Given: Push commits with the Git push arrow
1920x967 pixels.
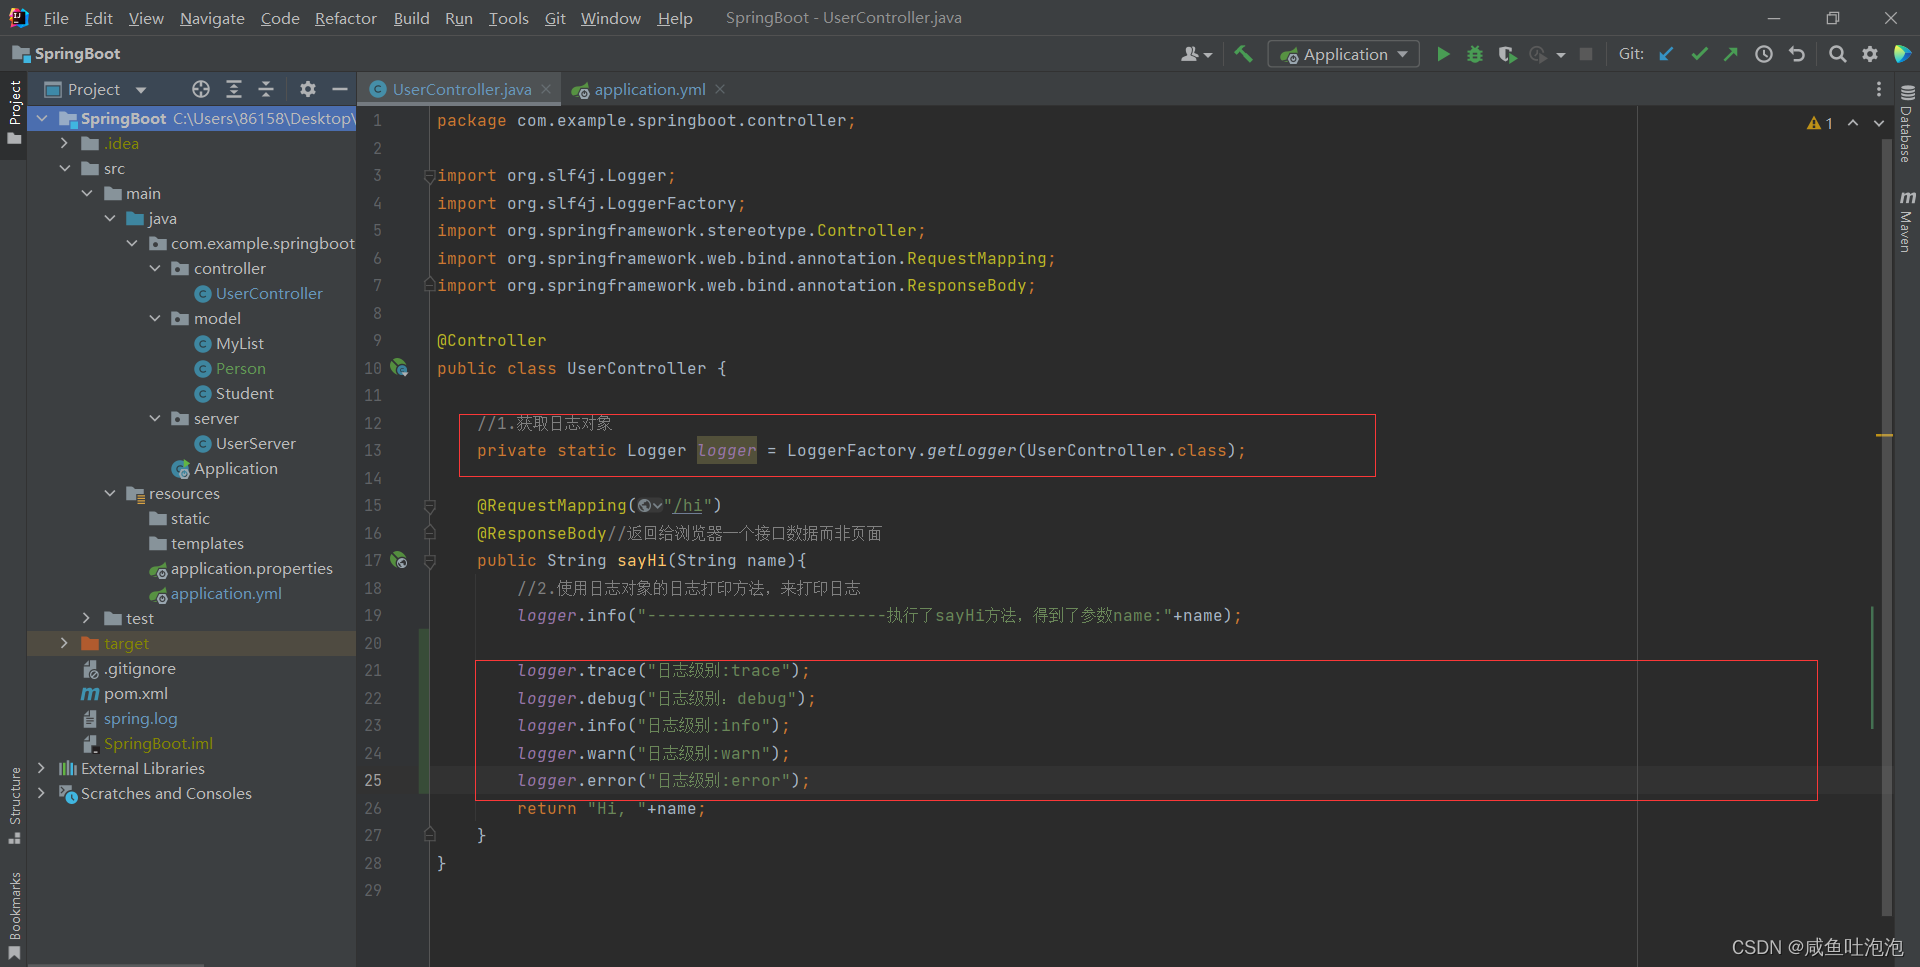Looking at the screenshot, I should coord(1730,54).
